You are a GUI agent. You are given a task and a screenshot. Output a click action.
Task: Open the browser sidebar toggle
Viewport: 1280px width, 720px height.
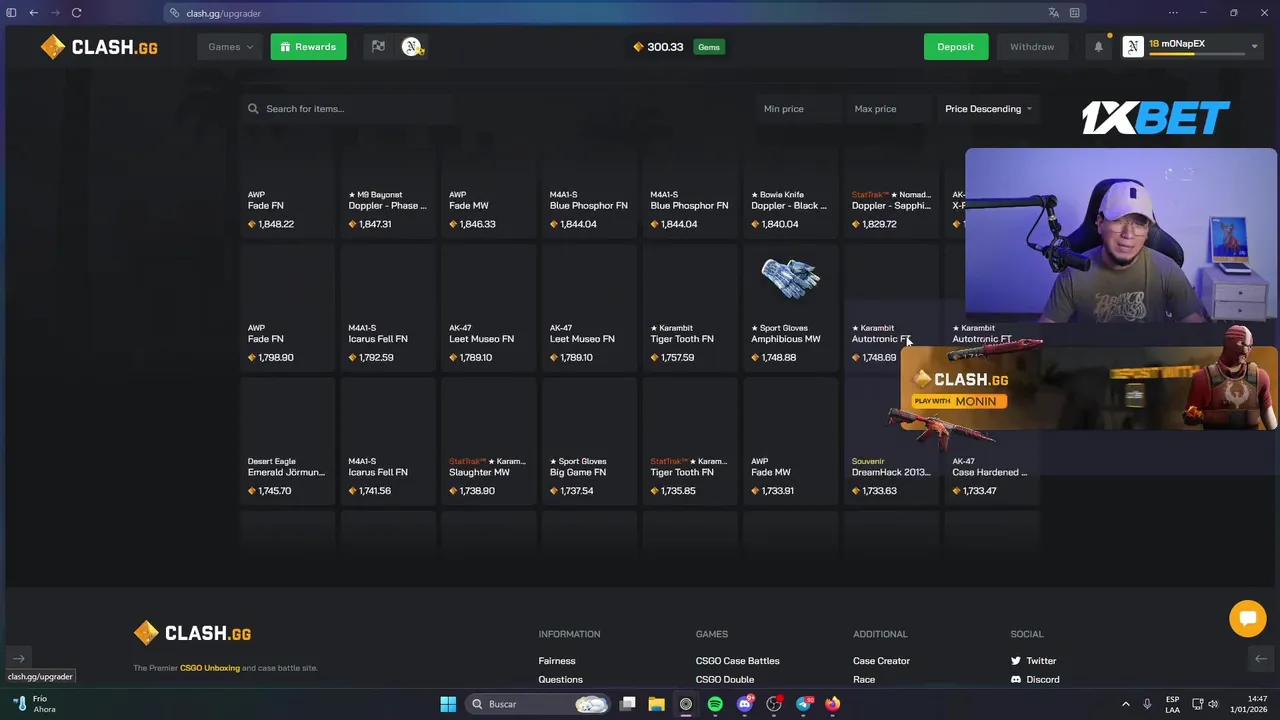pyautogui.click(x=12, y=13)
